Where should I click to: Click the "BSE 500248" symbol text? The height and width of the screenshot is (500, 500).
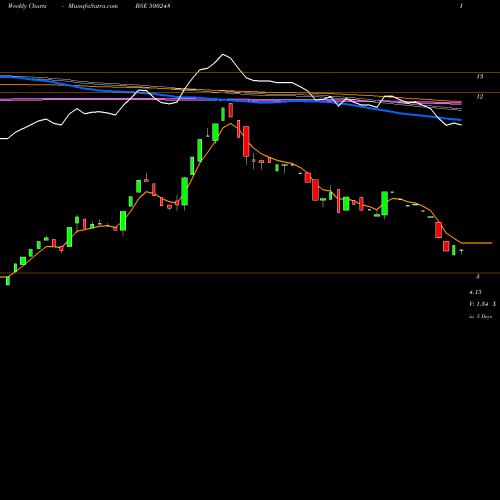tap(153, 6)
